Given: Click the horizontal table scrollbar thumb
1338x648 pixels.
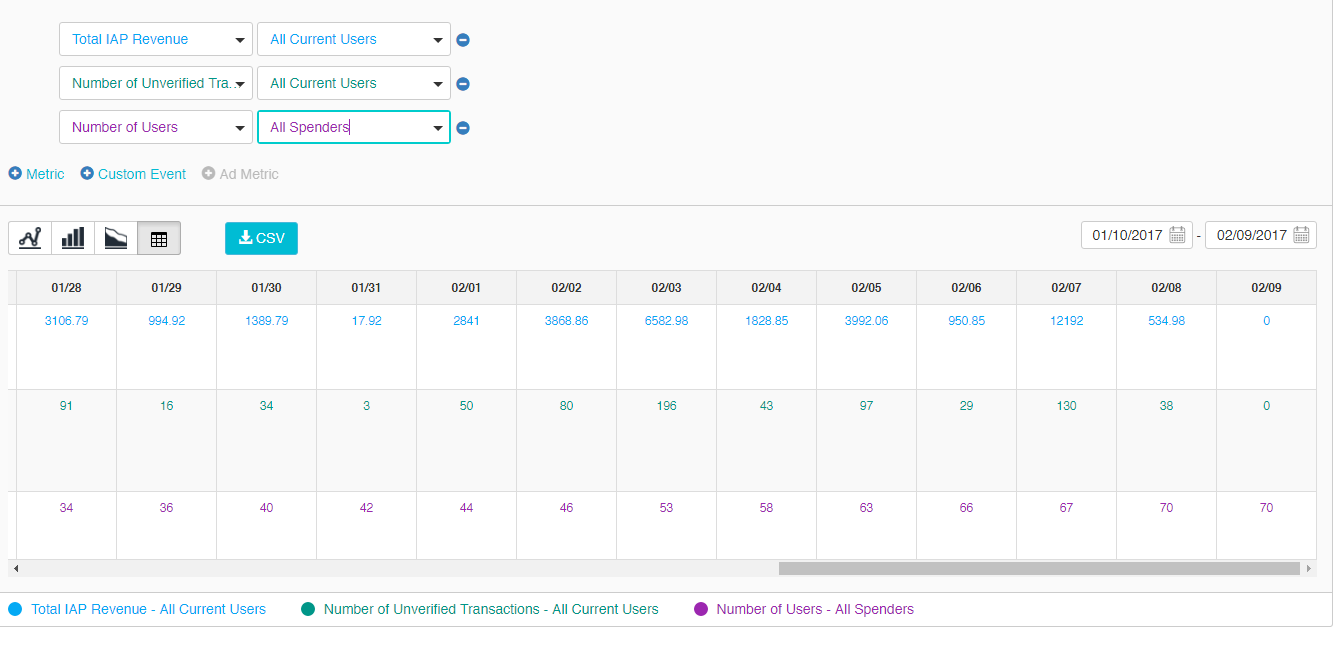Looking at the screenshot, I should 1038,568.
